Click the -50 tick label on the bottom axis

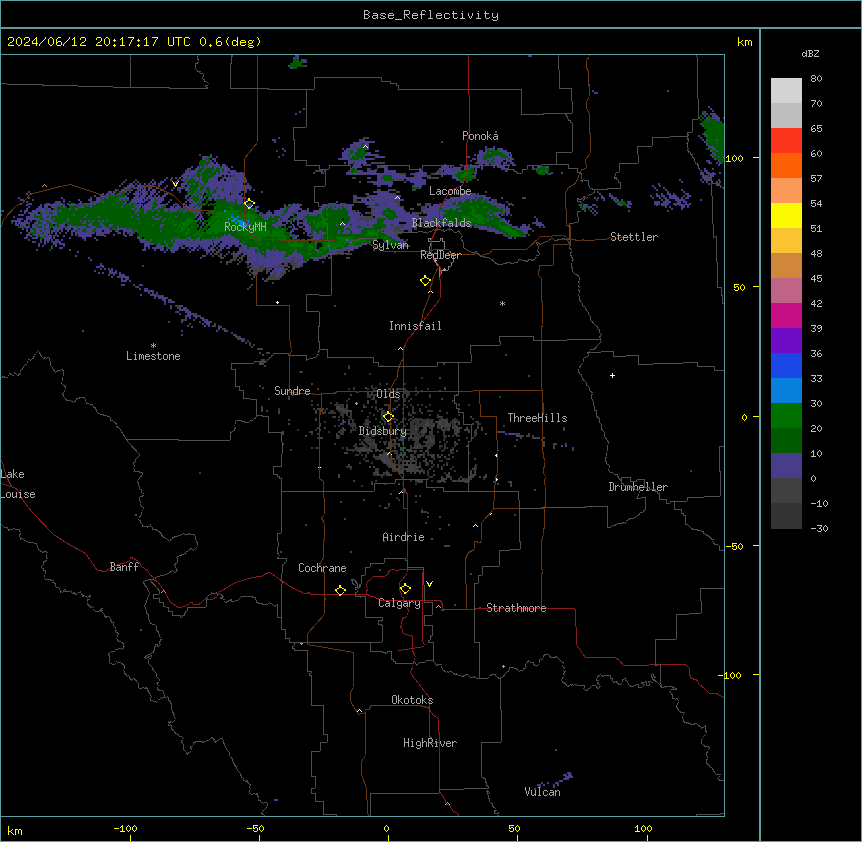click(255, 828)
